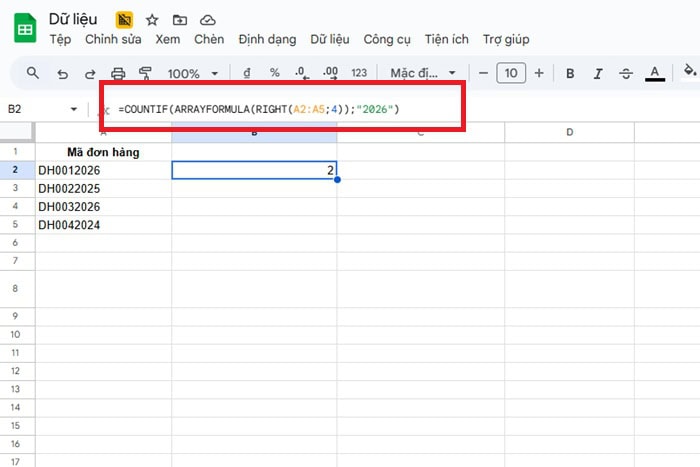Expand the 100% zoom dropdown
The width and height of the screenshot is (700, 467).
pyautogui.click(x=197, y=73)
